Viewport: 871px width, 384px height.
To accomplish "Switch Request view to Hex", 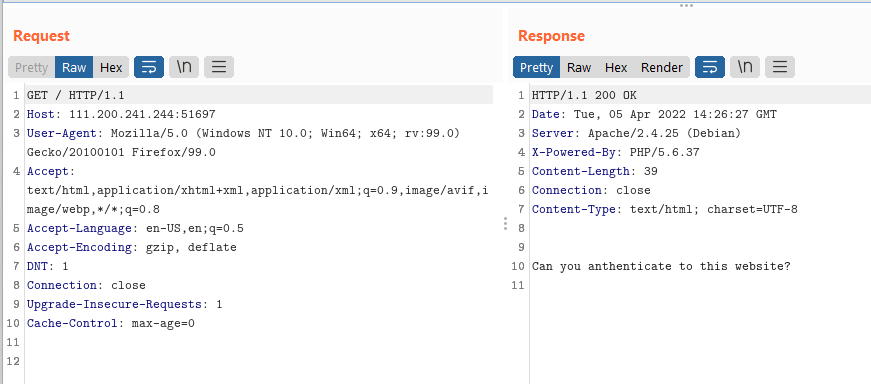I will coord(111,67).
